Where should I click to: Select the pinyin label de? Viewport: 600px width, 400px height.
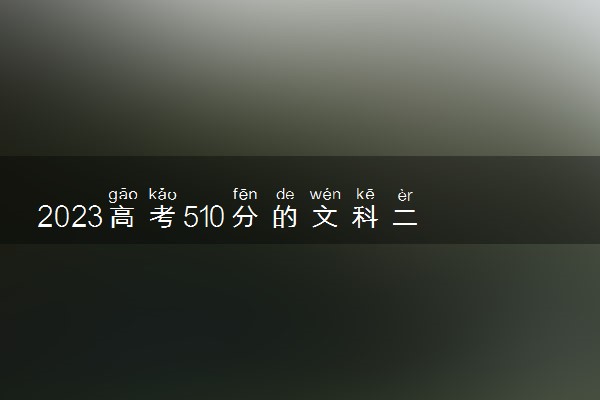[x=285, y=194]
